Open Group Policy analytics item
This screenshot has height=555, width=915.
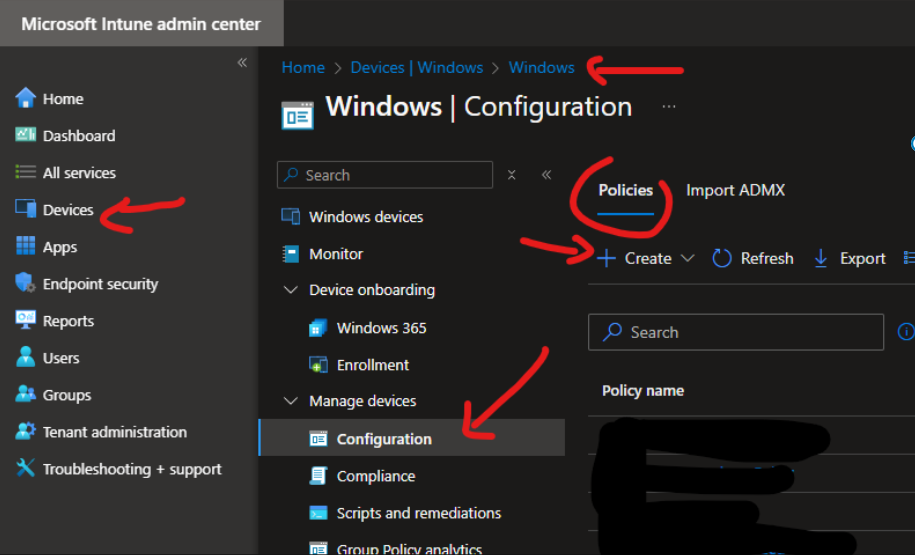pos(412,548)
